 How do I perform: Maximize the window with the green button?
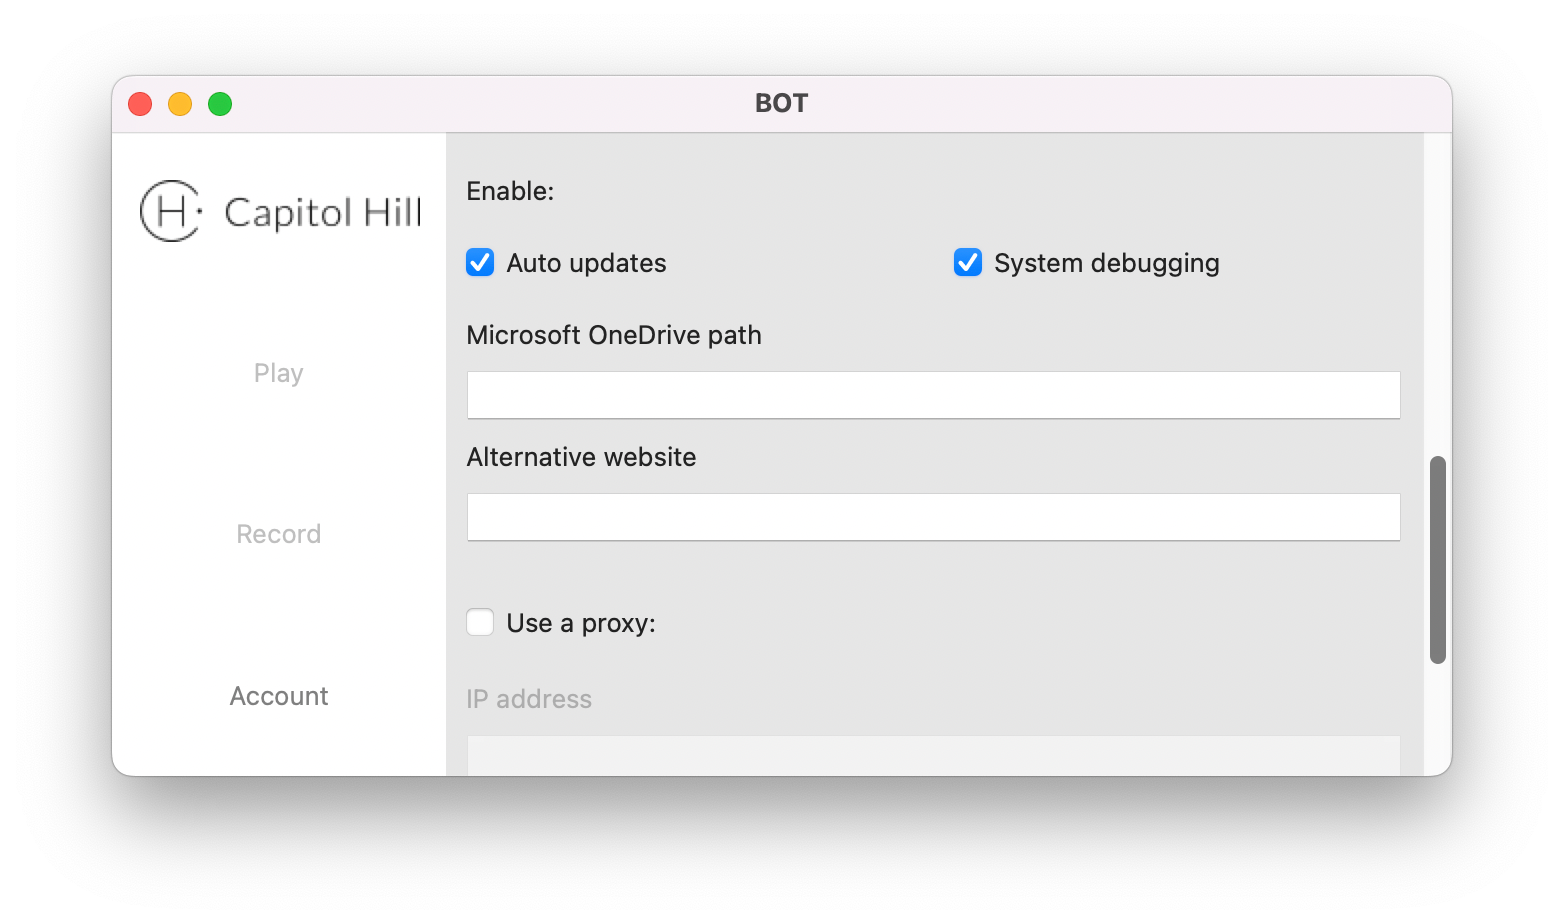coord(220,104)
